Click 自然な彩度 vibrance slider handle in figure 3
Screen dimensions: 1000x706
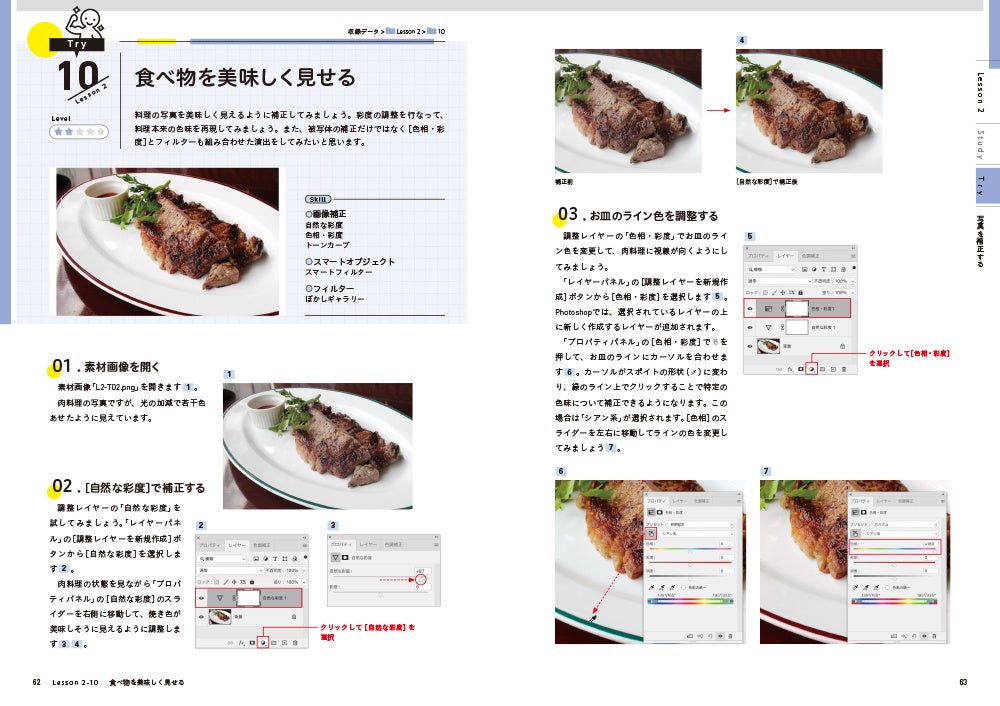(x=420, y=579)
